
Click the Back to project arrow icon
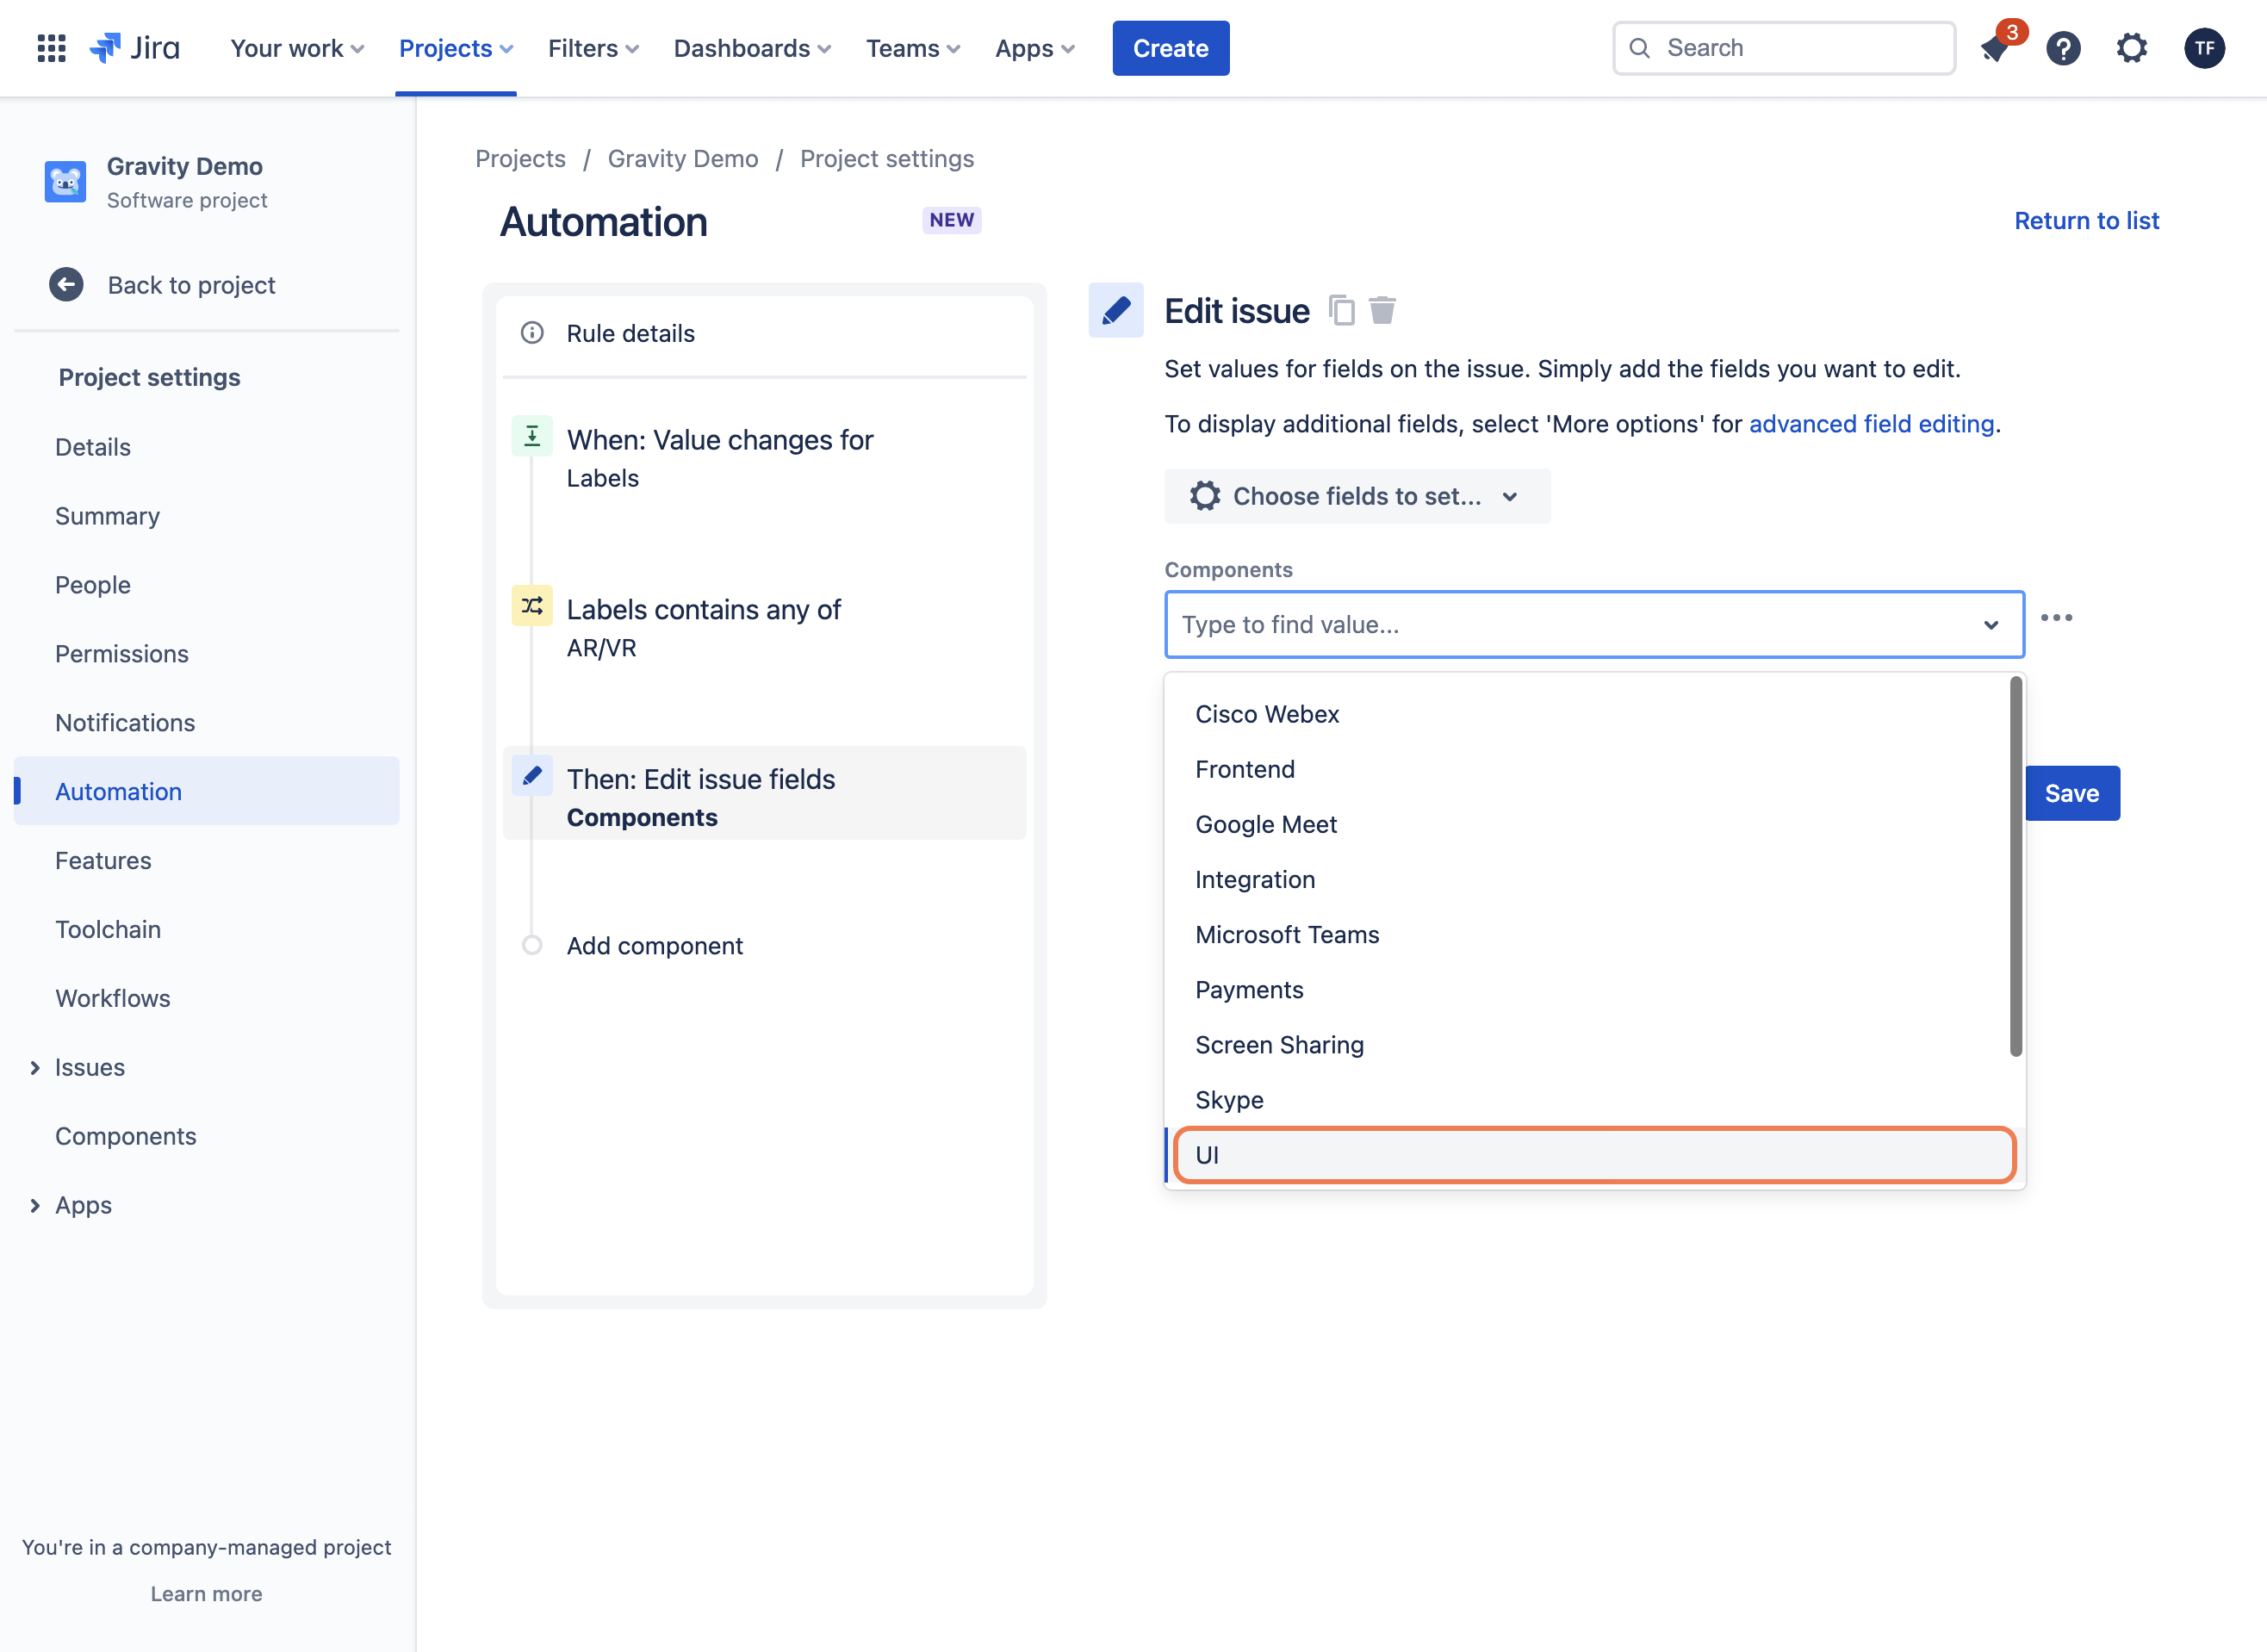pyautogui.click(x=66, y=285)
